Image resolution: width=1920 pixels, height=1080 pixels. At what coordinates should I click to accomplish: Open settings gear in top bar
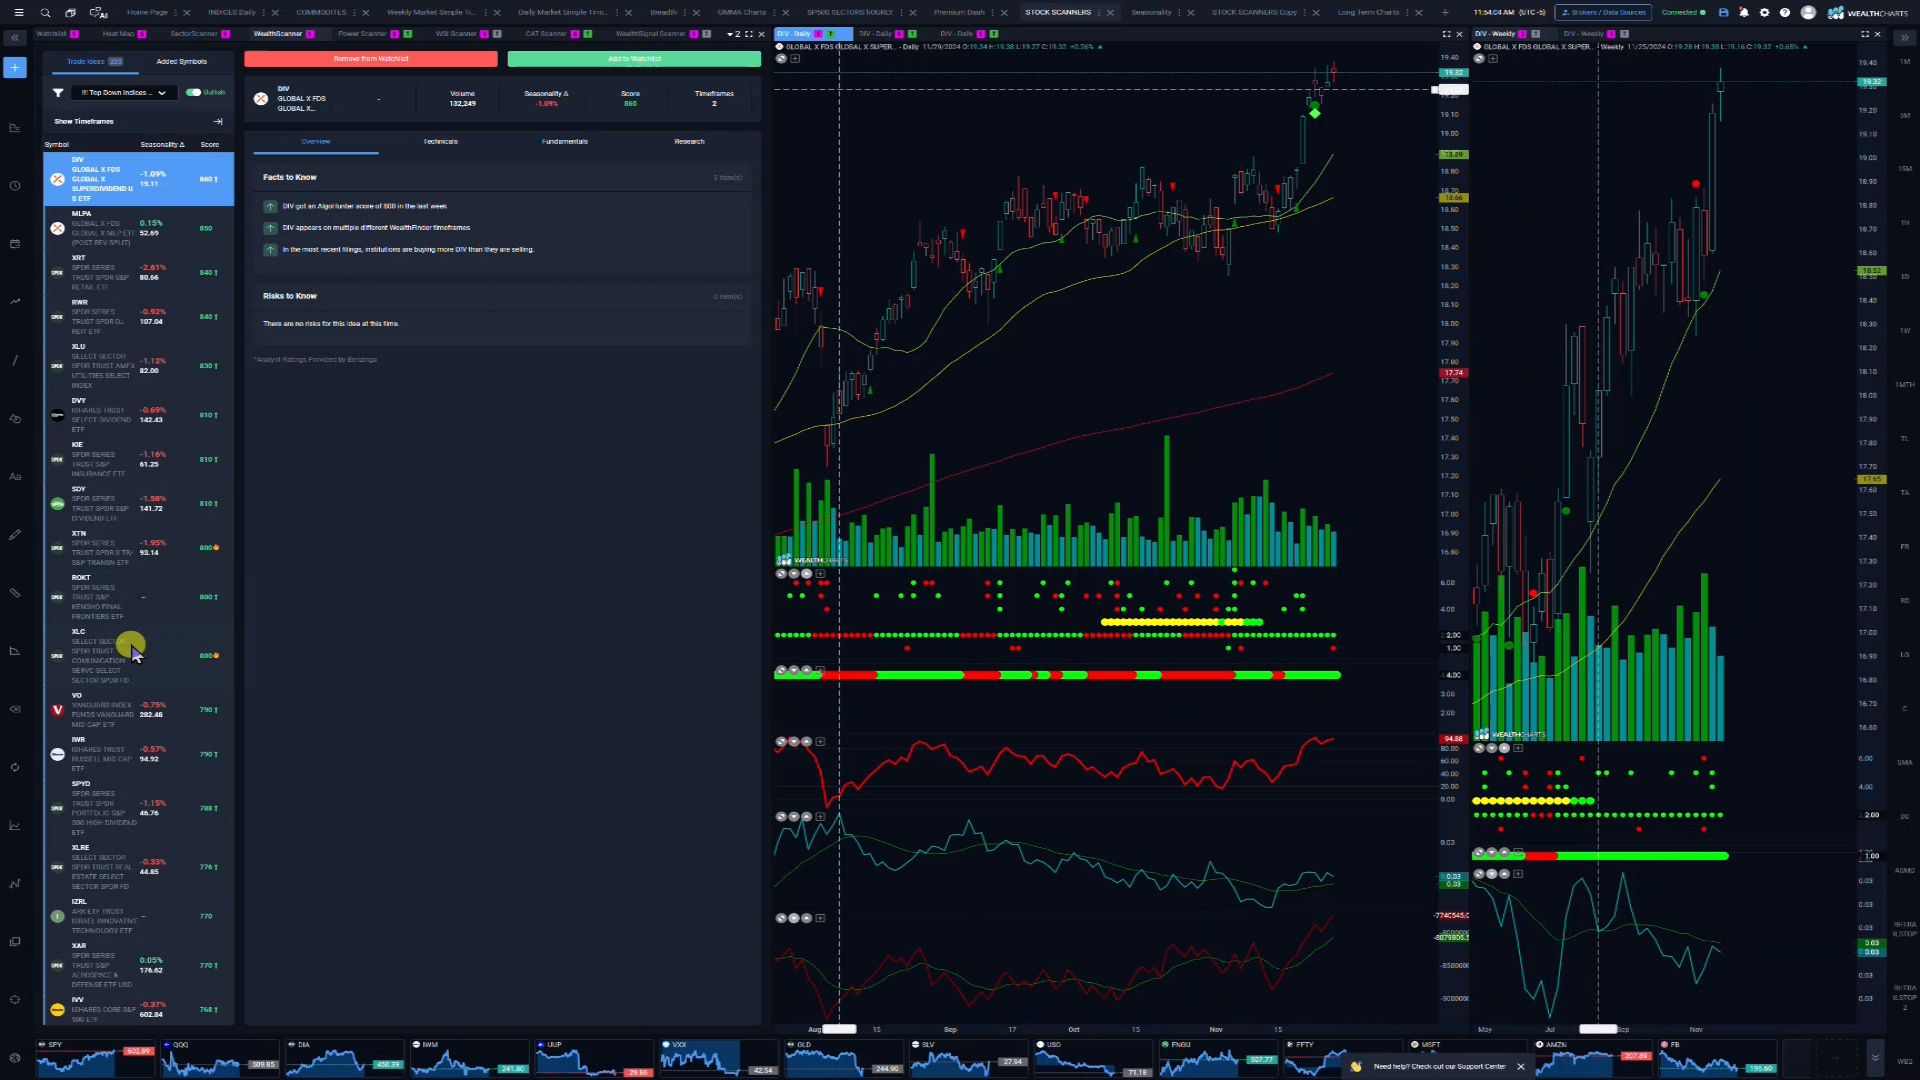click(1764, 13)
